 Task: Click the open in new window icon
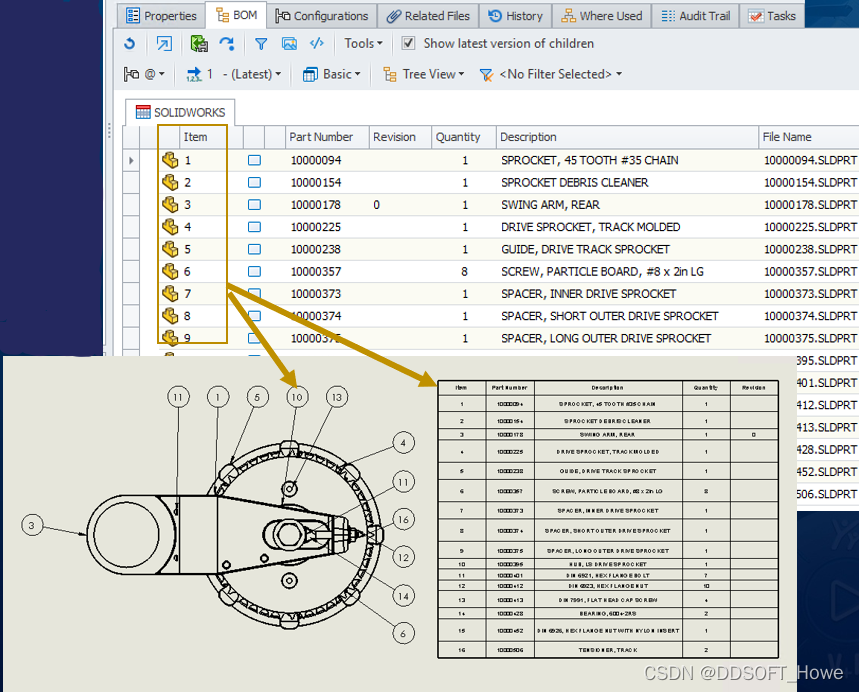(x=164, y=43)
